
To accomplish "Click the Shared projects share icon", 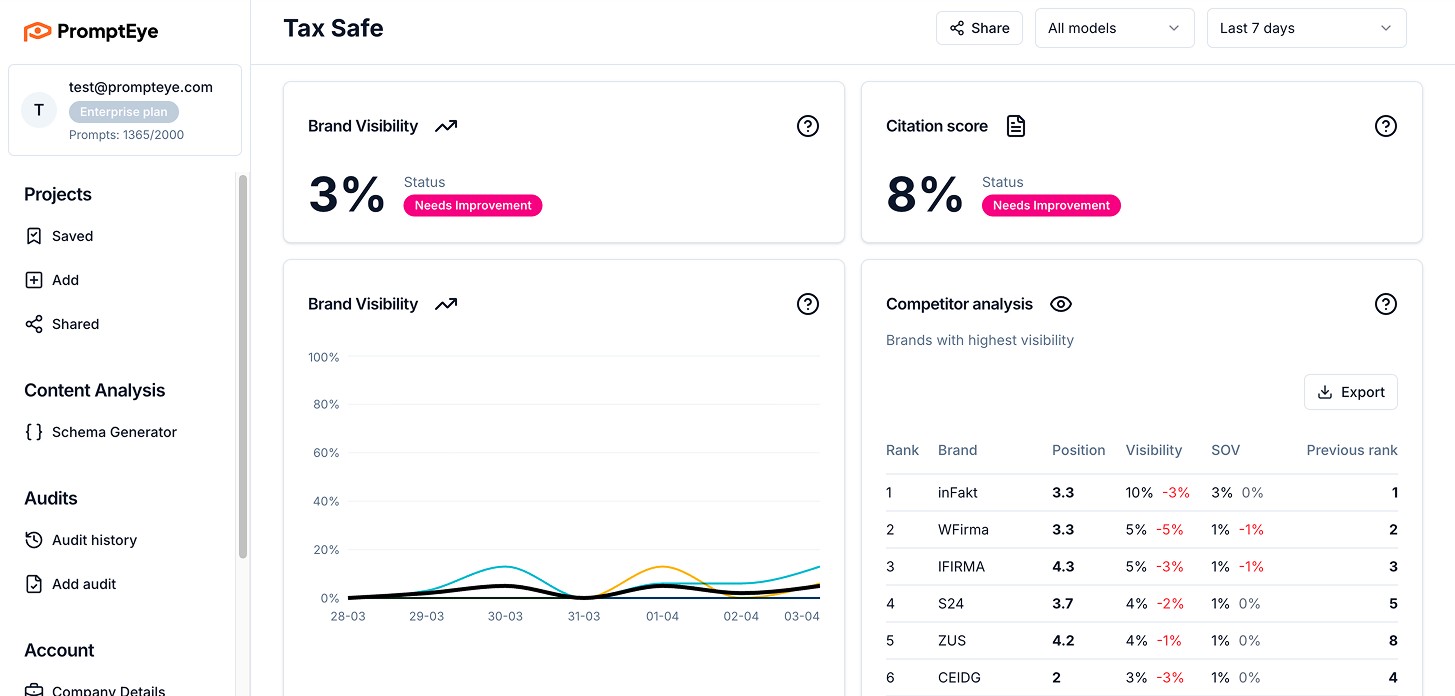I will [34, 324].
